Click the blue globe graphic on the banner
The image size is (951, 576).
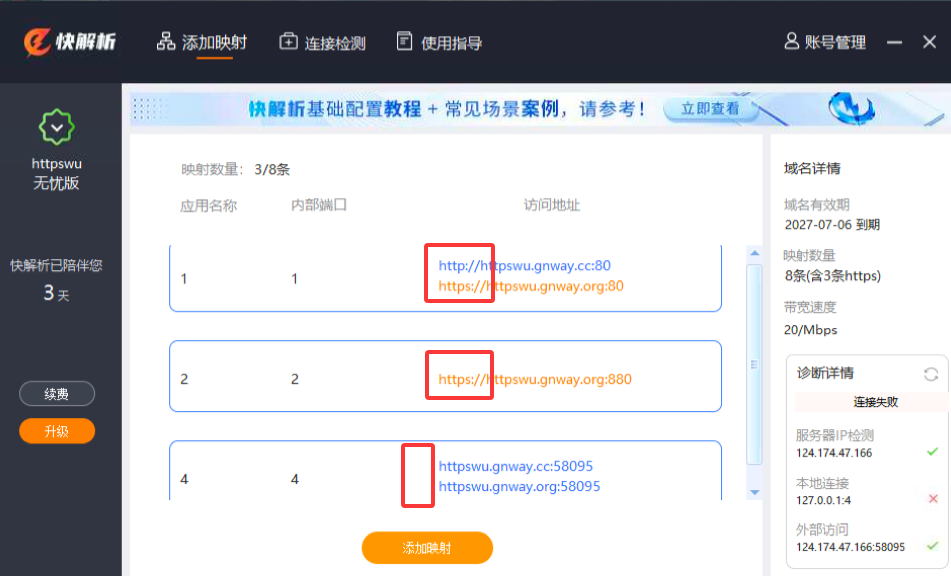(x=851, y=109)
